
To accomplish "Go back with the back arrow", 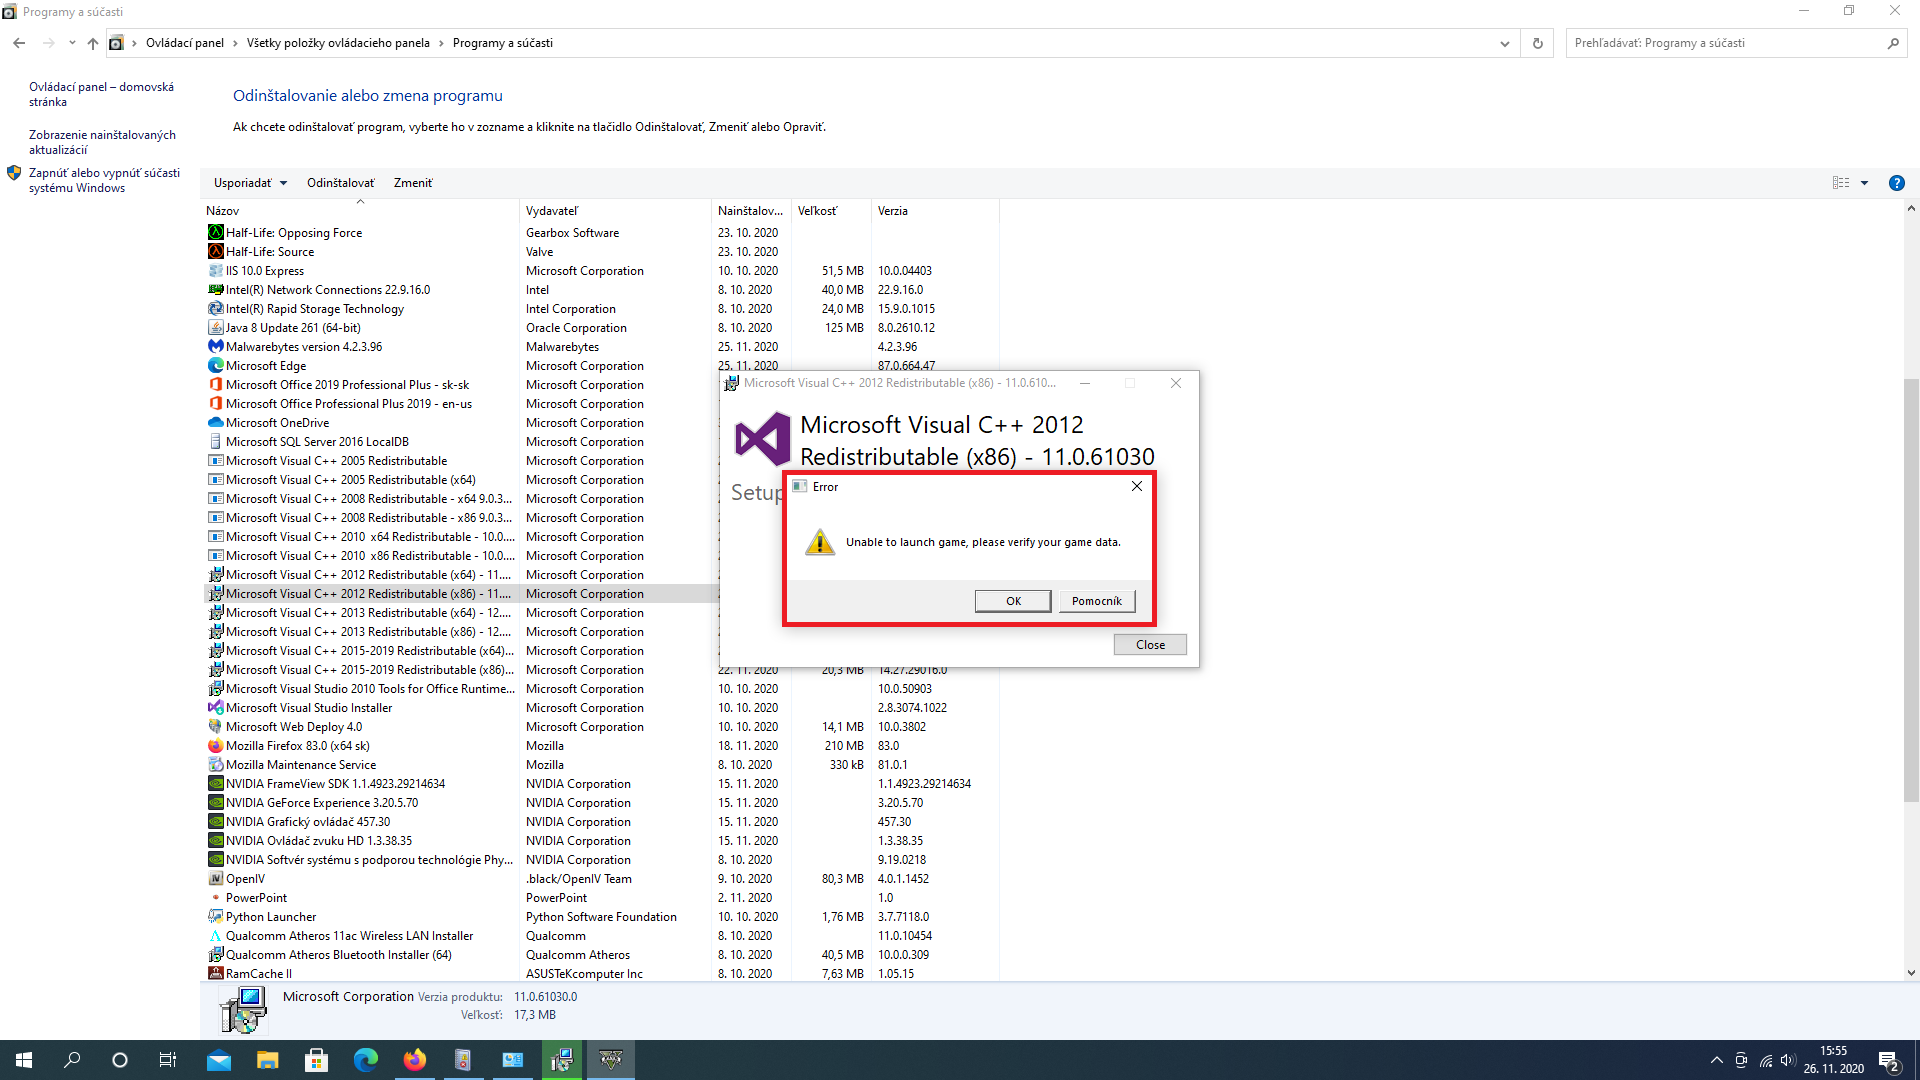I will tap(19, 43).
